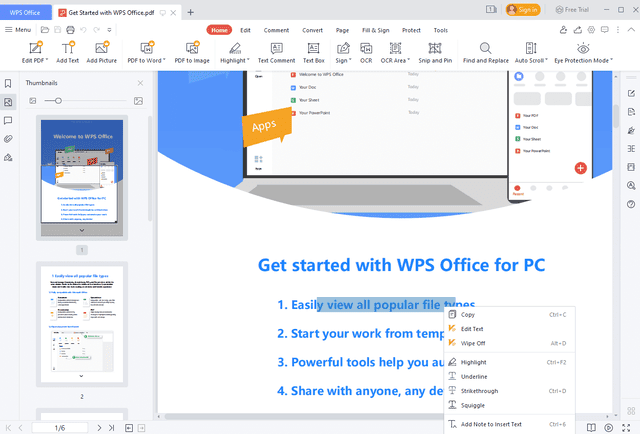Toggle Eye Protection Mode
This screenshot has height=434, width=640.
[x=582, y=47]
